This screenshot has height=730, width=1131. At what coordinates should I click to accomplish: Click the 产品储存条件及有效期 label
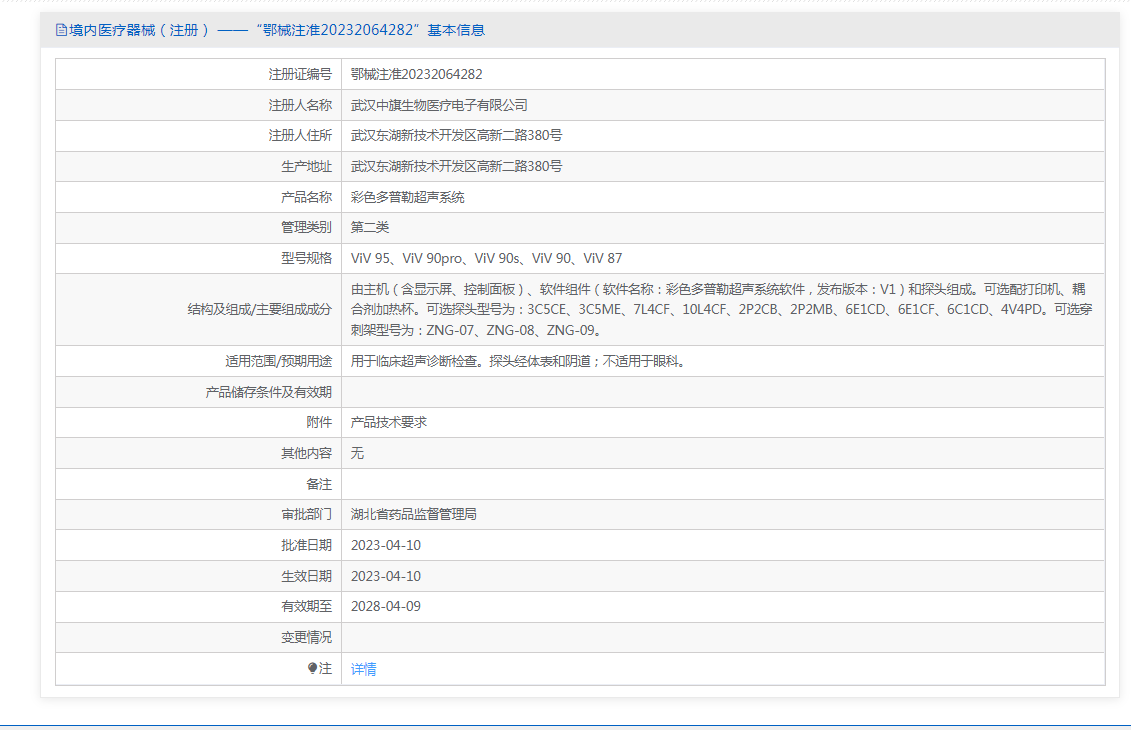tap(268, 392)
